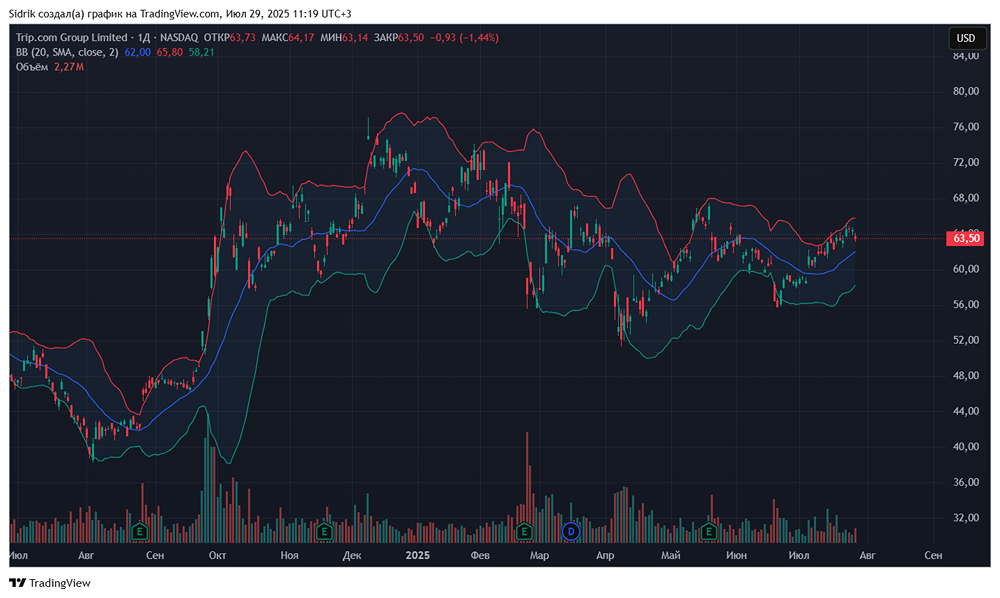Click the Окт label on the time axis

click(x=217, y=555)
